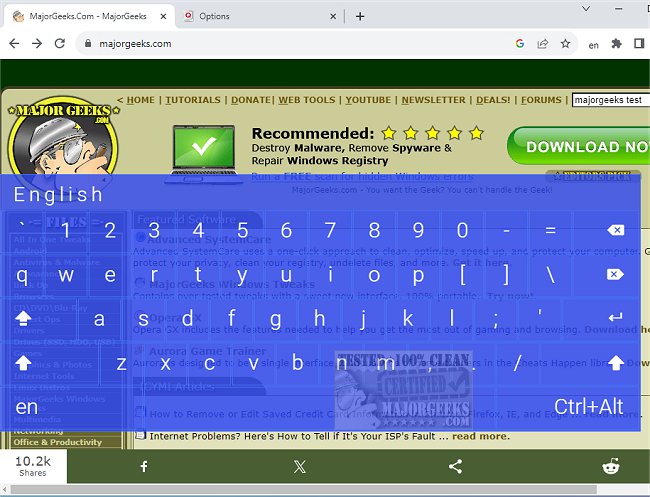
Task: Click the generic share icon in bottom bar
Action: (x=455, y=466)
